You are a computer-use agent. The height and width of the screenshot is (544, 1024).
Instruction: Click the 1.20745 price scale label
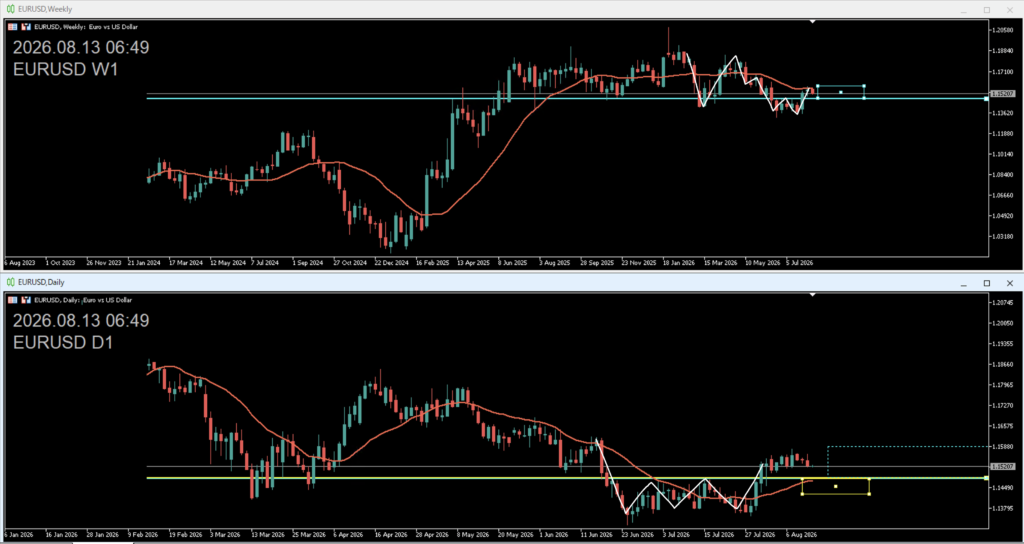coord(1002,303)
